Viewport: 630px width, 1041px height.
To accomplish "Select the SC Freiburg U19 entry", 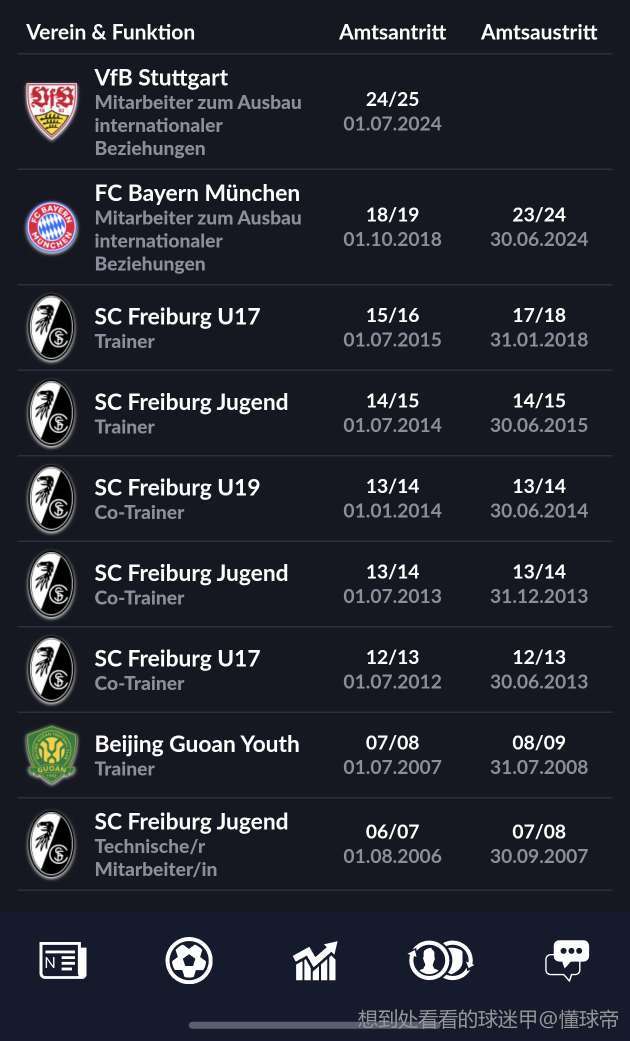I will coord(177,488).
